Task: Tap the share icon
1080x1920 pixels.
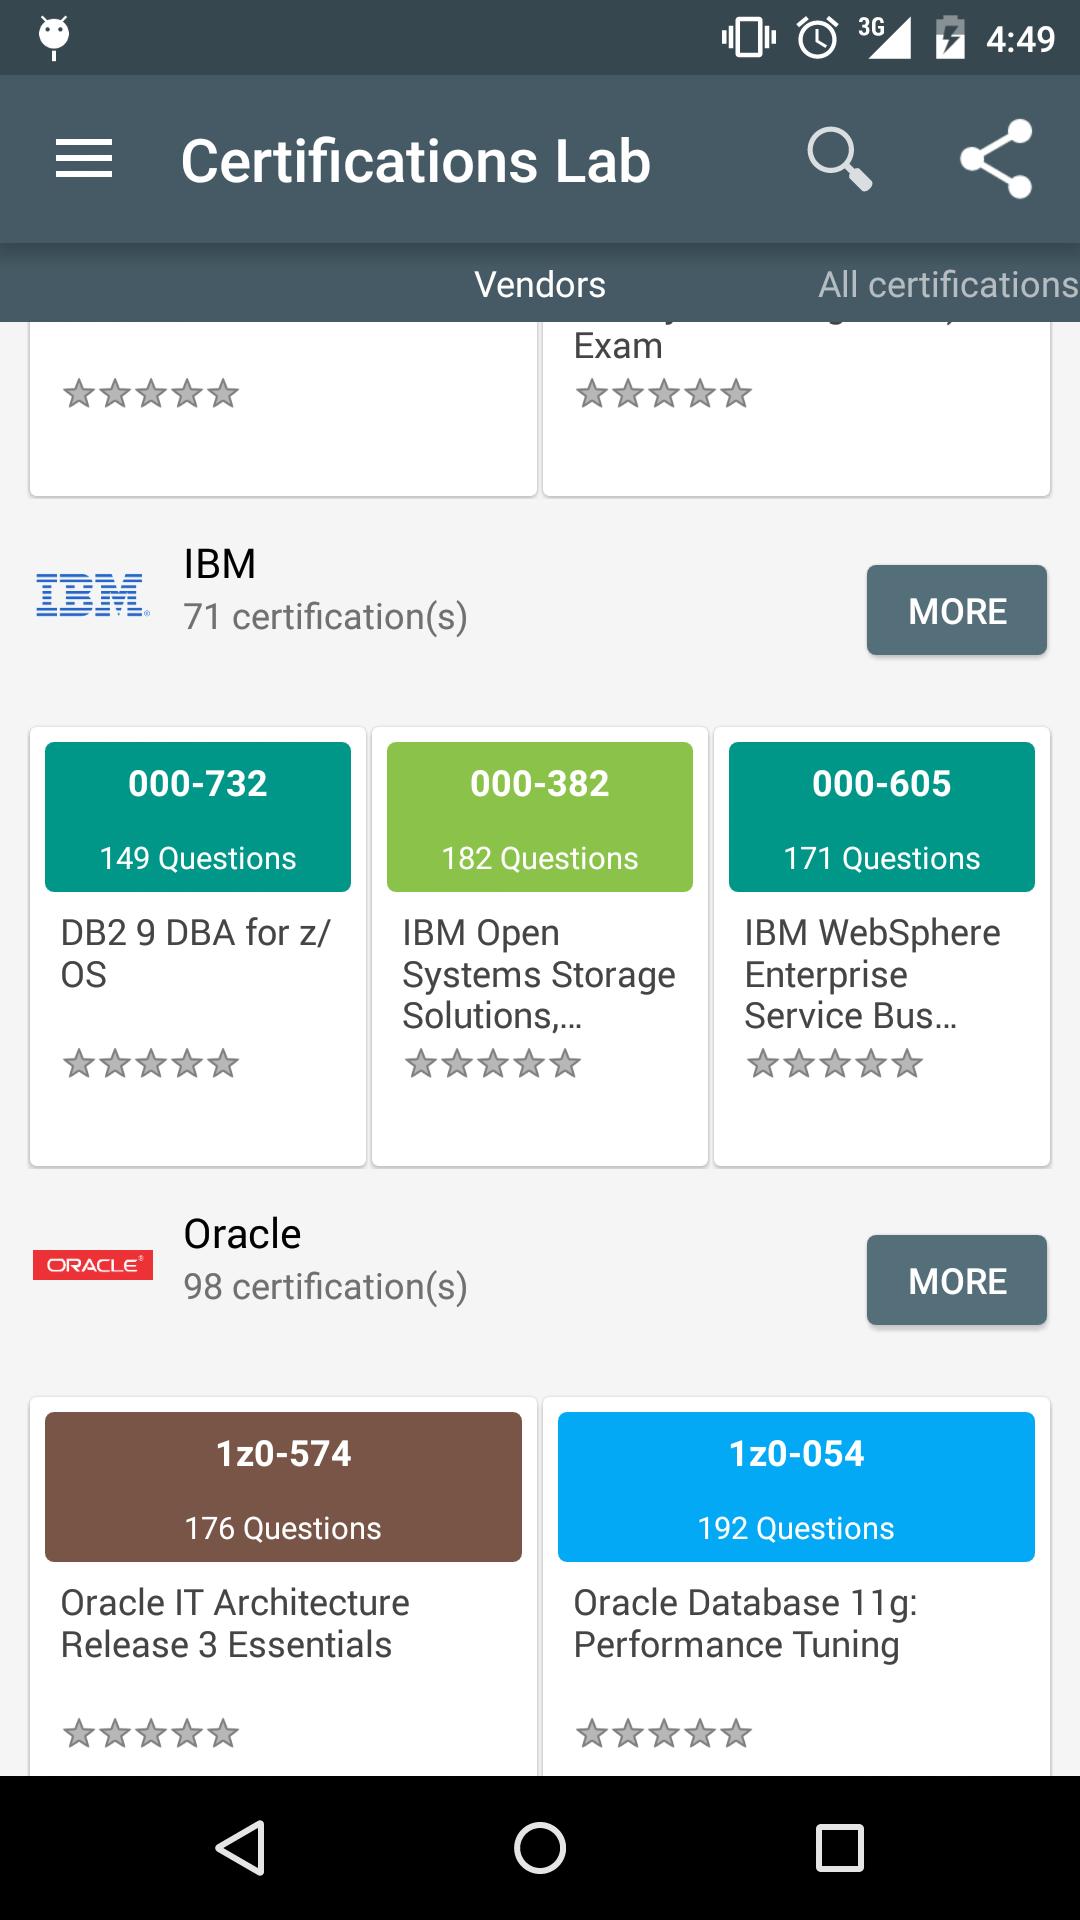Action: click(996, 159)
